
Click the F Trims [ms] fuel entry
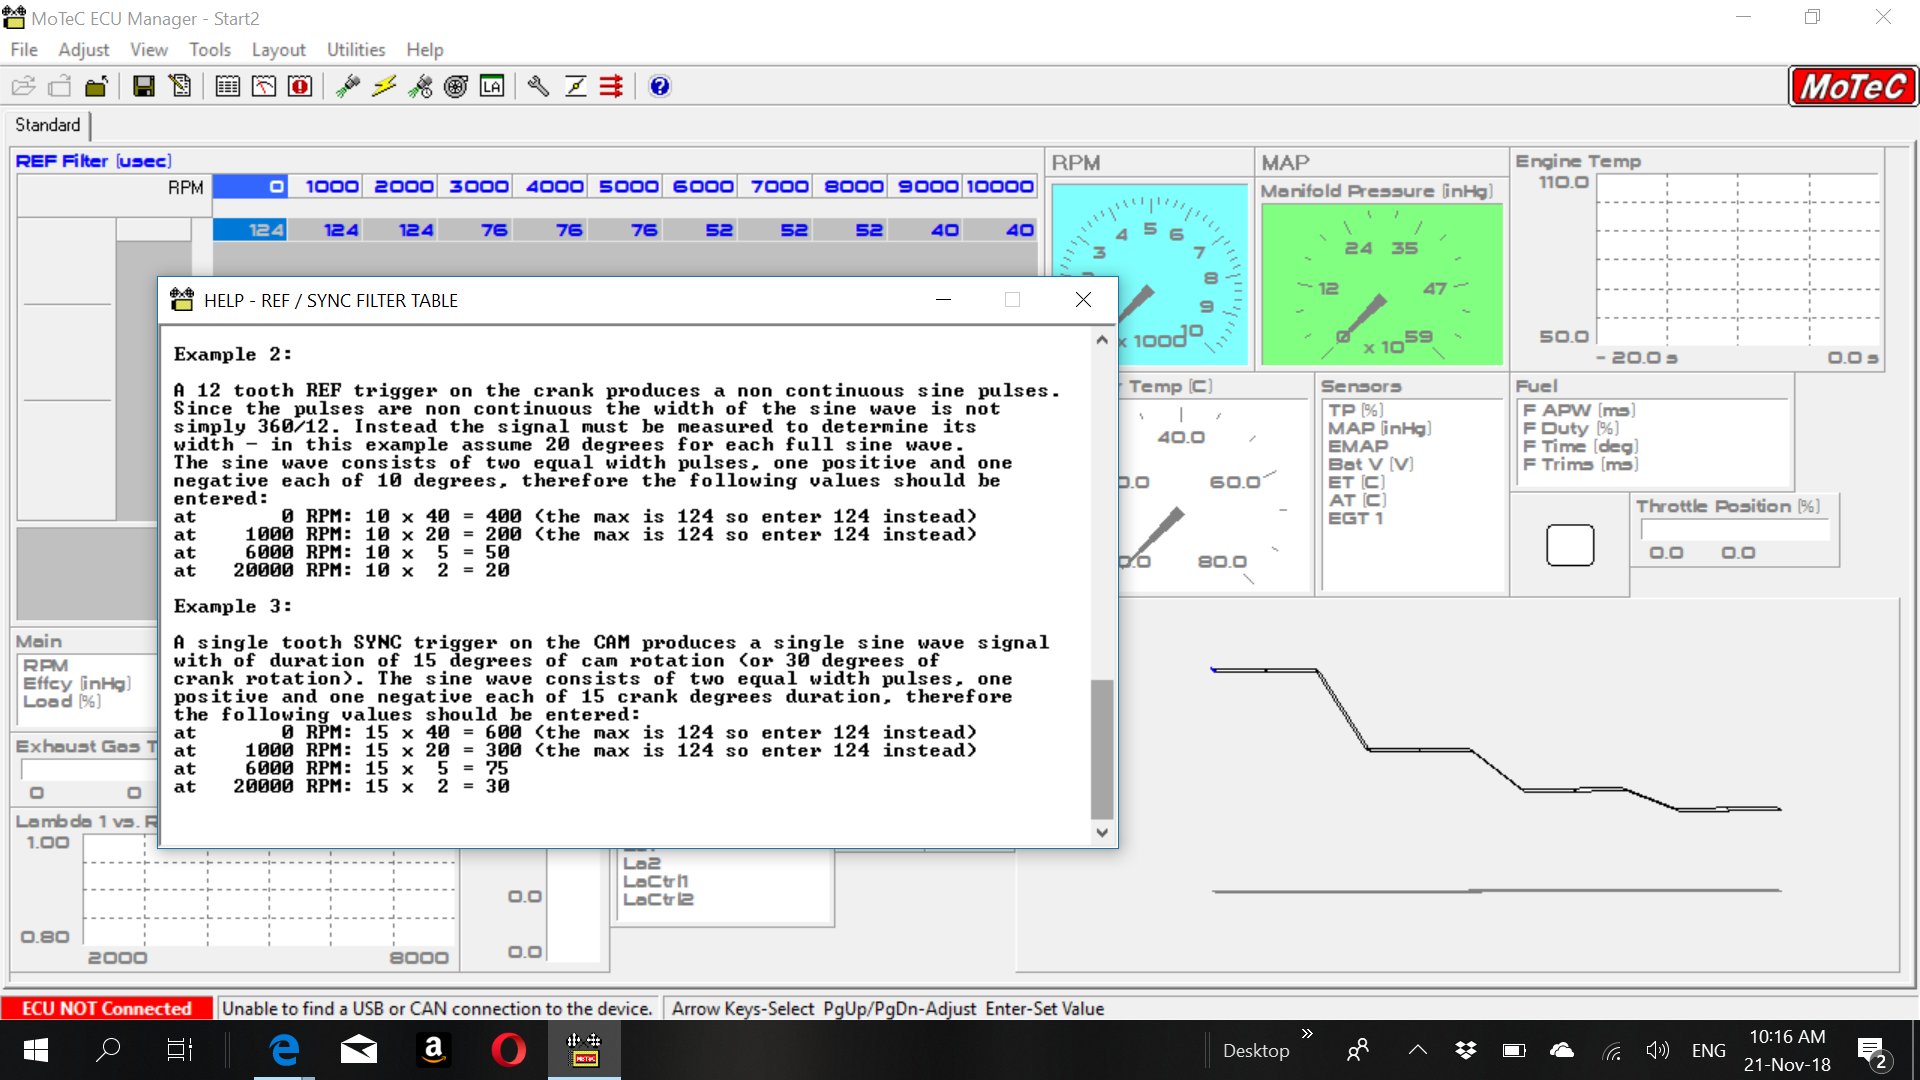coord(1580,464)
